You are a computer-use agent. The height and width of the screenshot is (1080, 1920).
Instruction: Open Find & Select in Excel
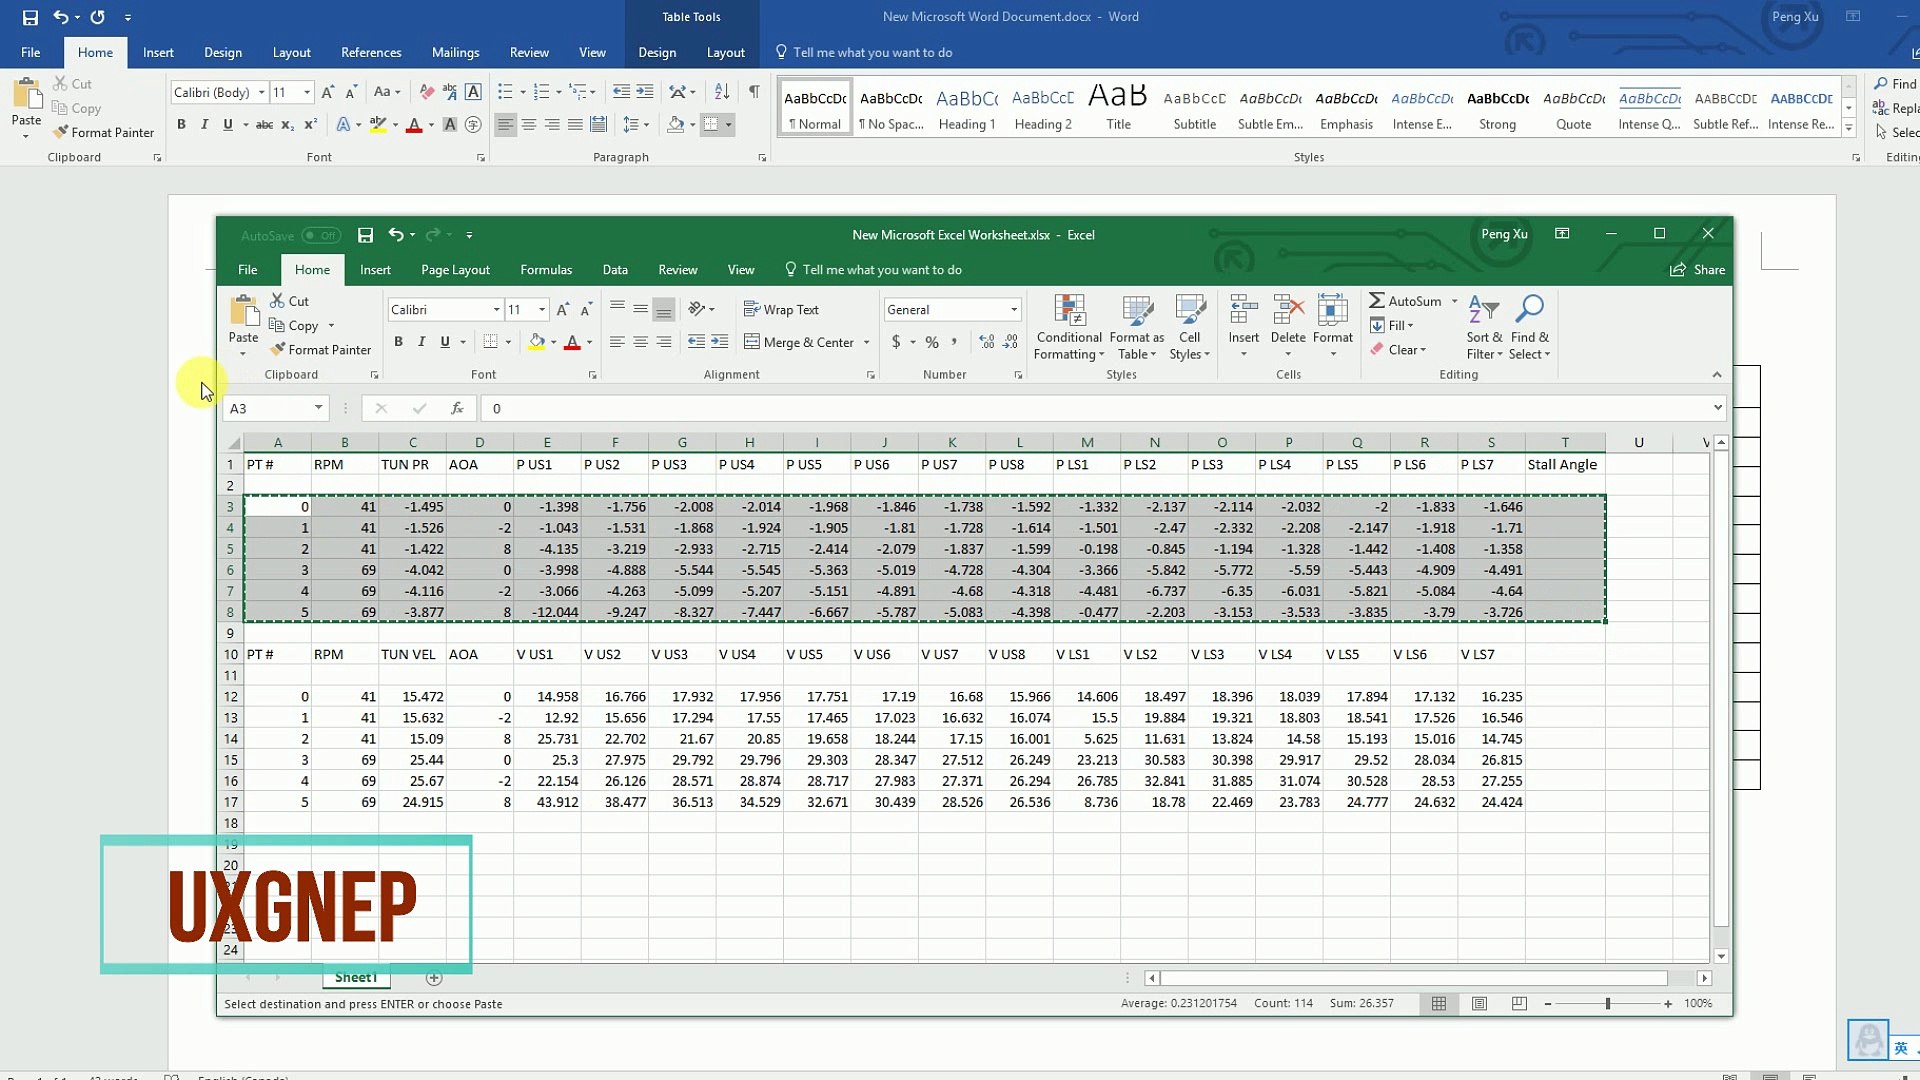pyautogui.click(x=1530, y=327)
